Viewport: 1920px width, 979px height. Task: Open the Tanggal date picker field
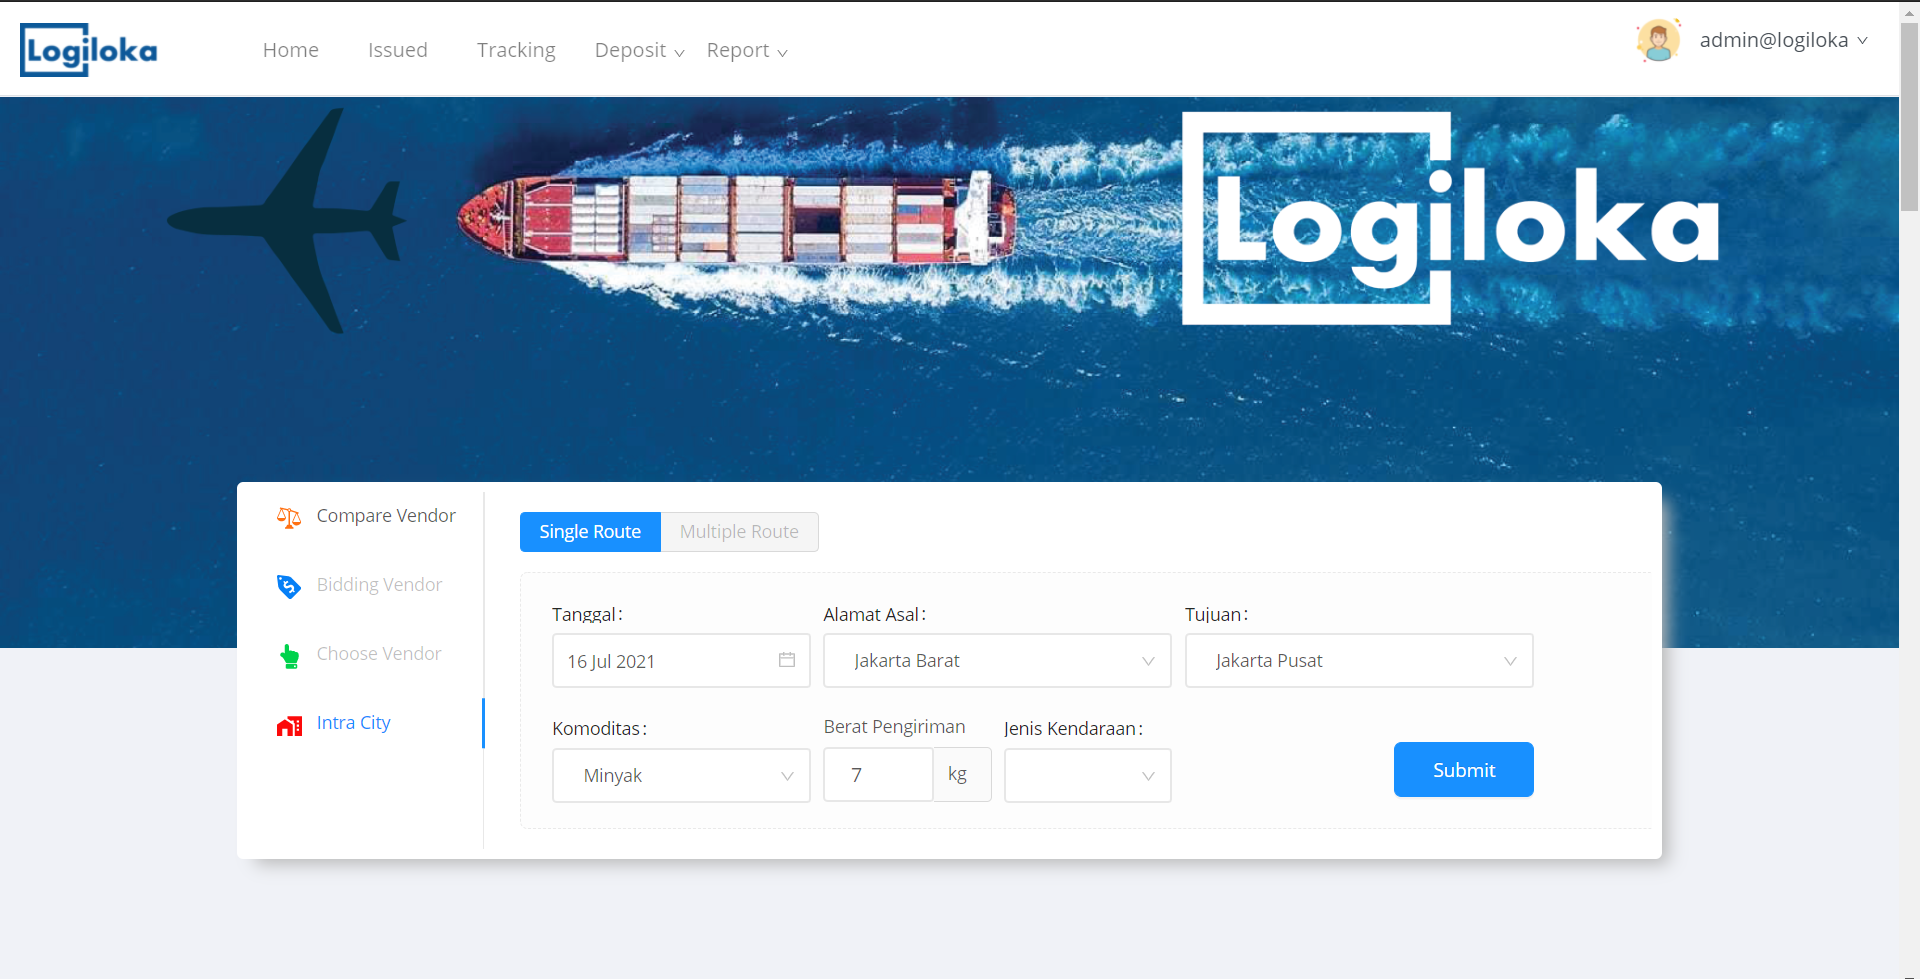click(x=681, y=660)
